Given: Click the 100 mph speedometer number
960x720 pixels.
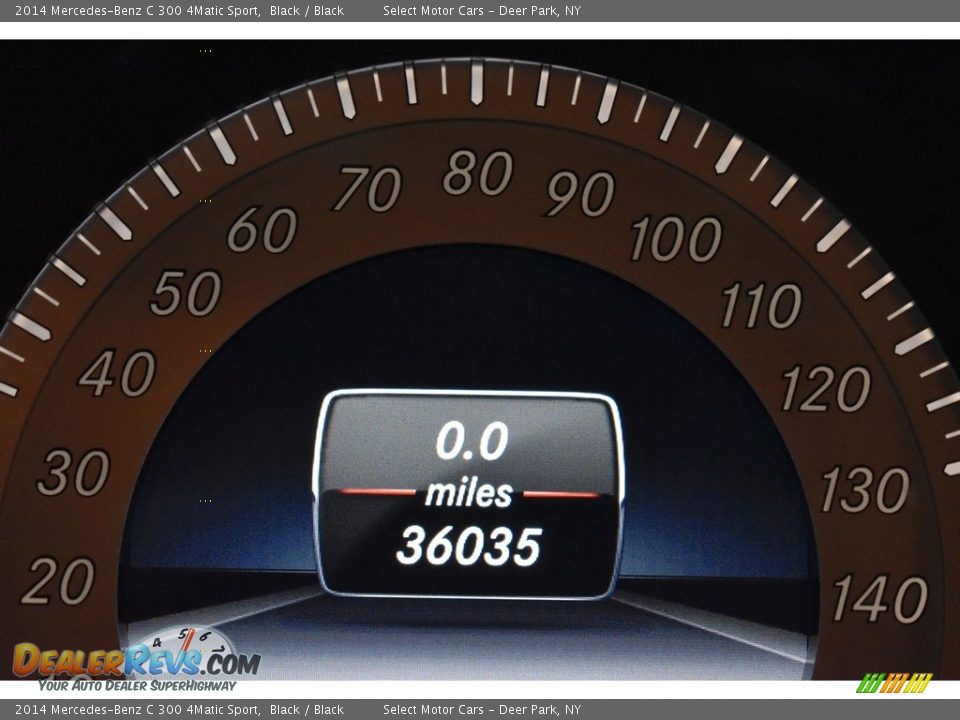Looking at the screenshot, I should coord(677,238).
